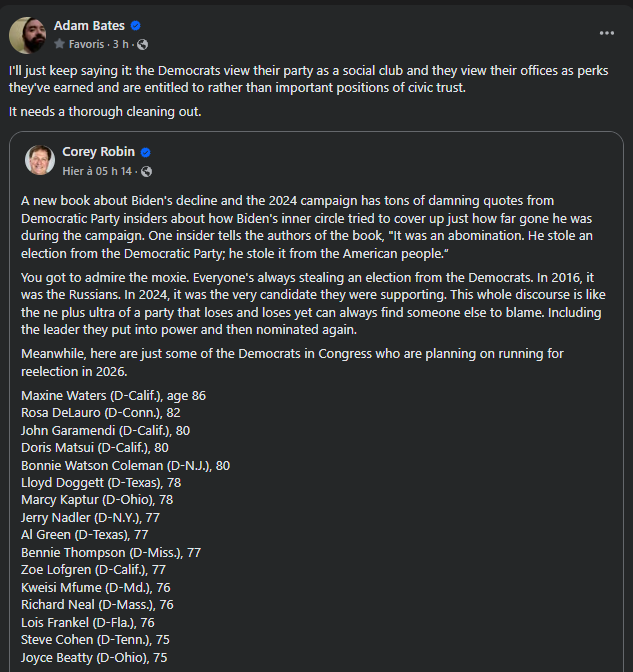Open Corey Robin's profile via his name

tap(99, 152)
